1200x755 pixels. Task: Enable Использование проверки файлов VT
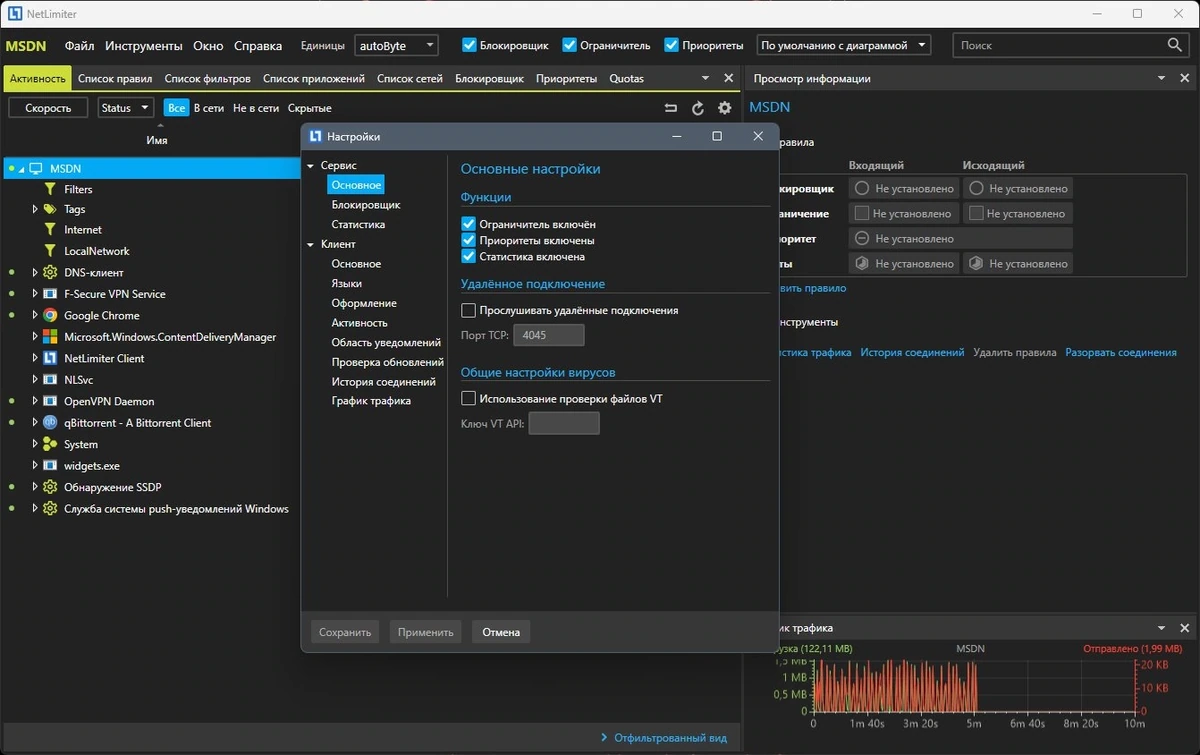tap(468, 398)
